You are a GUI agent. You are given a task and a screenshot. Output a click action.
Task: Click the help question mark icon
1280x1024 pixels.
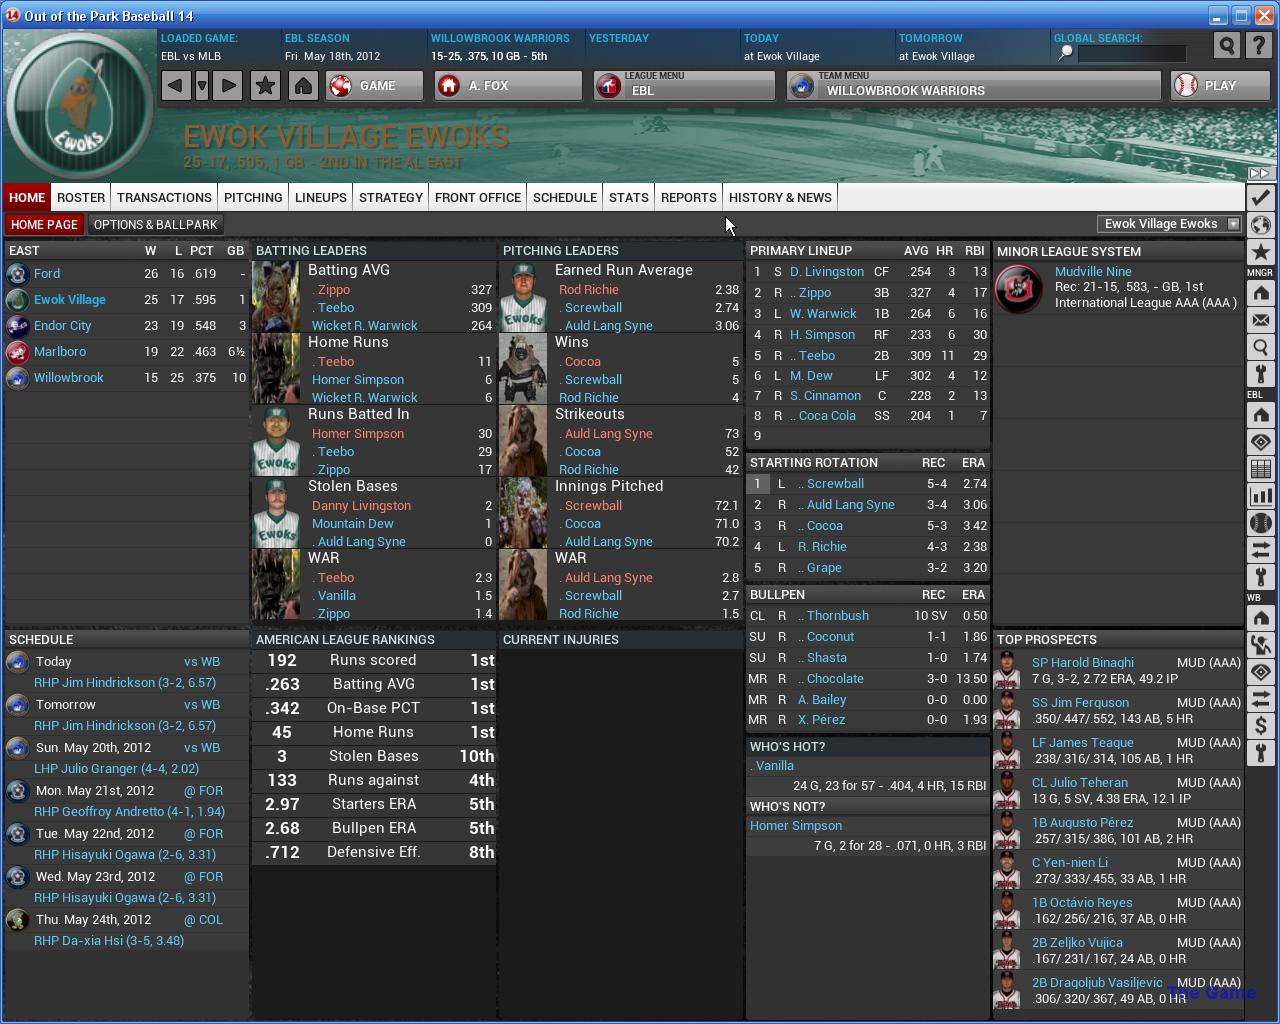[x=1260, y=46]
